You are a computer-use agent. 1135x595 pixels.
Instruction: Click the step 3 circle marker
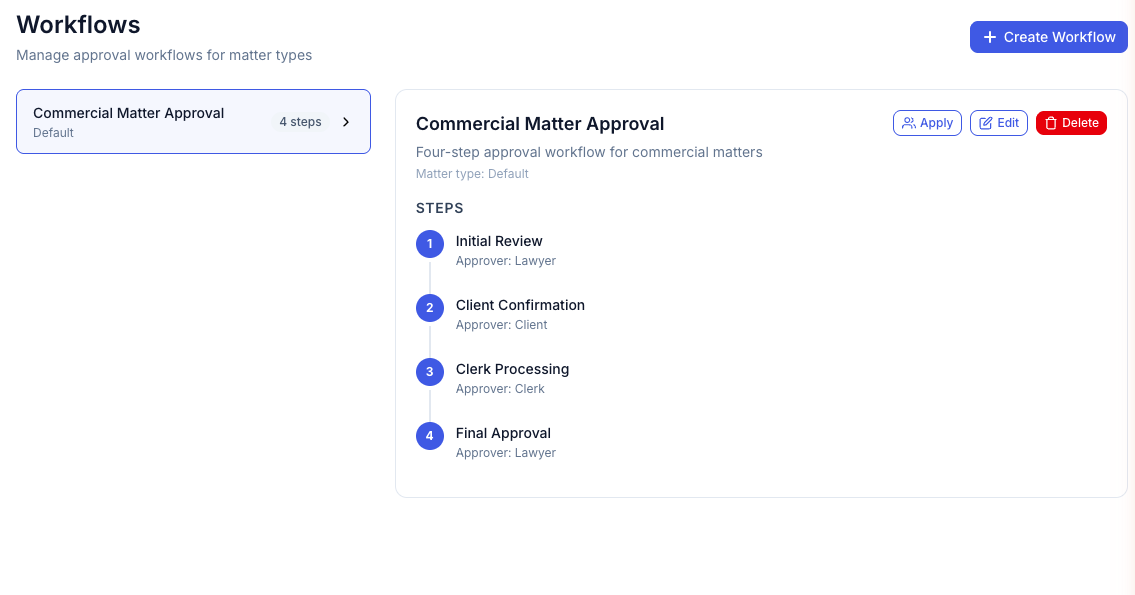point(430,372)
